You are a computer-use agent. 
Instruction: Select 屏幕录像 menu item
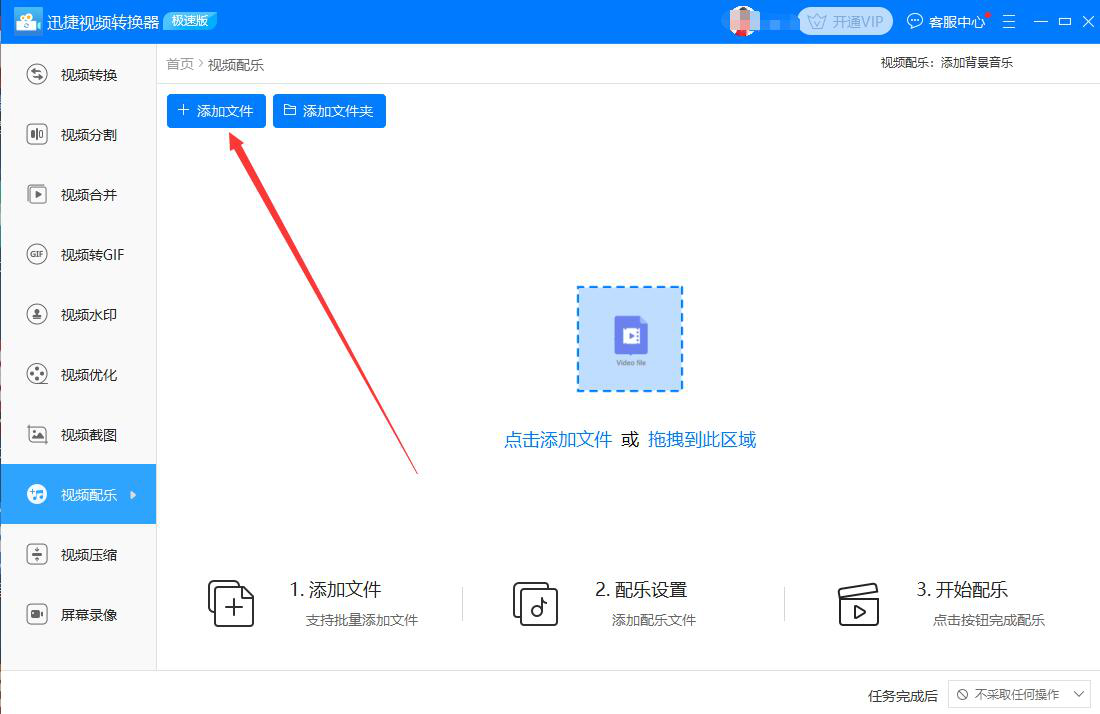click(78, 614)
